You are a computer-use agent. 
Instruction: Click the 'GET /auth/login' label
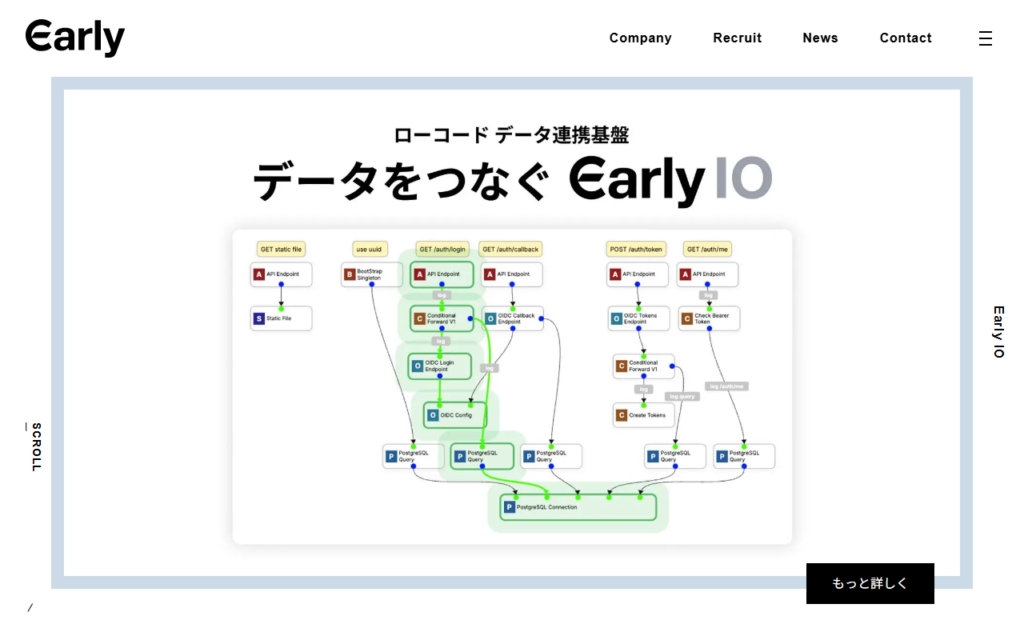pyautogui.click(x=442, y=249)
